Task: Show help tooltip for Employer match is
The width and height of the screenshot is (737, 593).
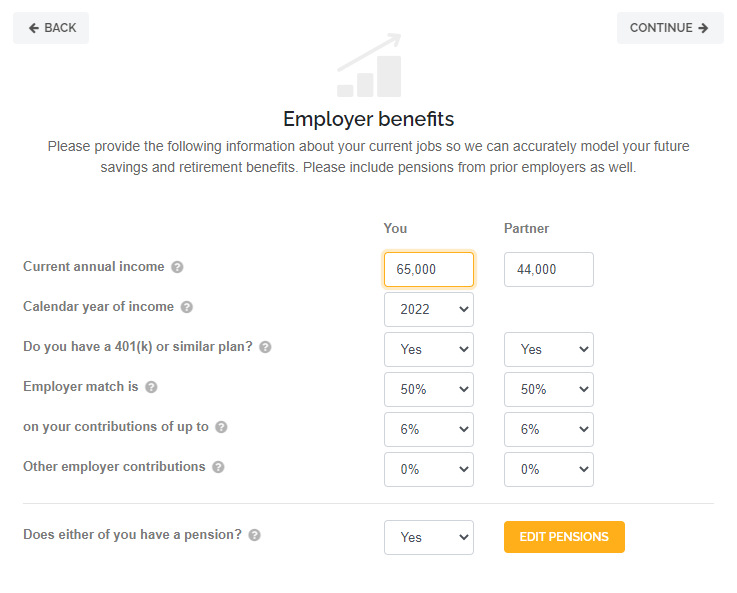Action: 151,387
